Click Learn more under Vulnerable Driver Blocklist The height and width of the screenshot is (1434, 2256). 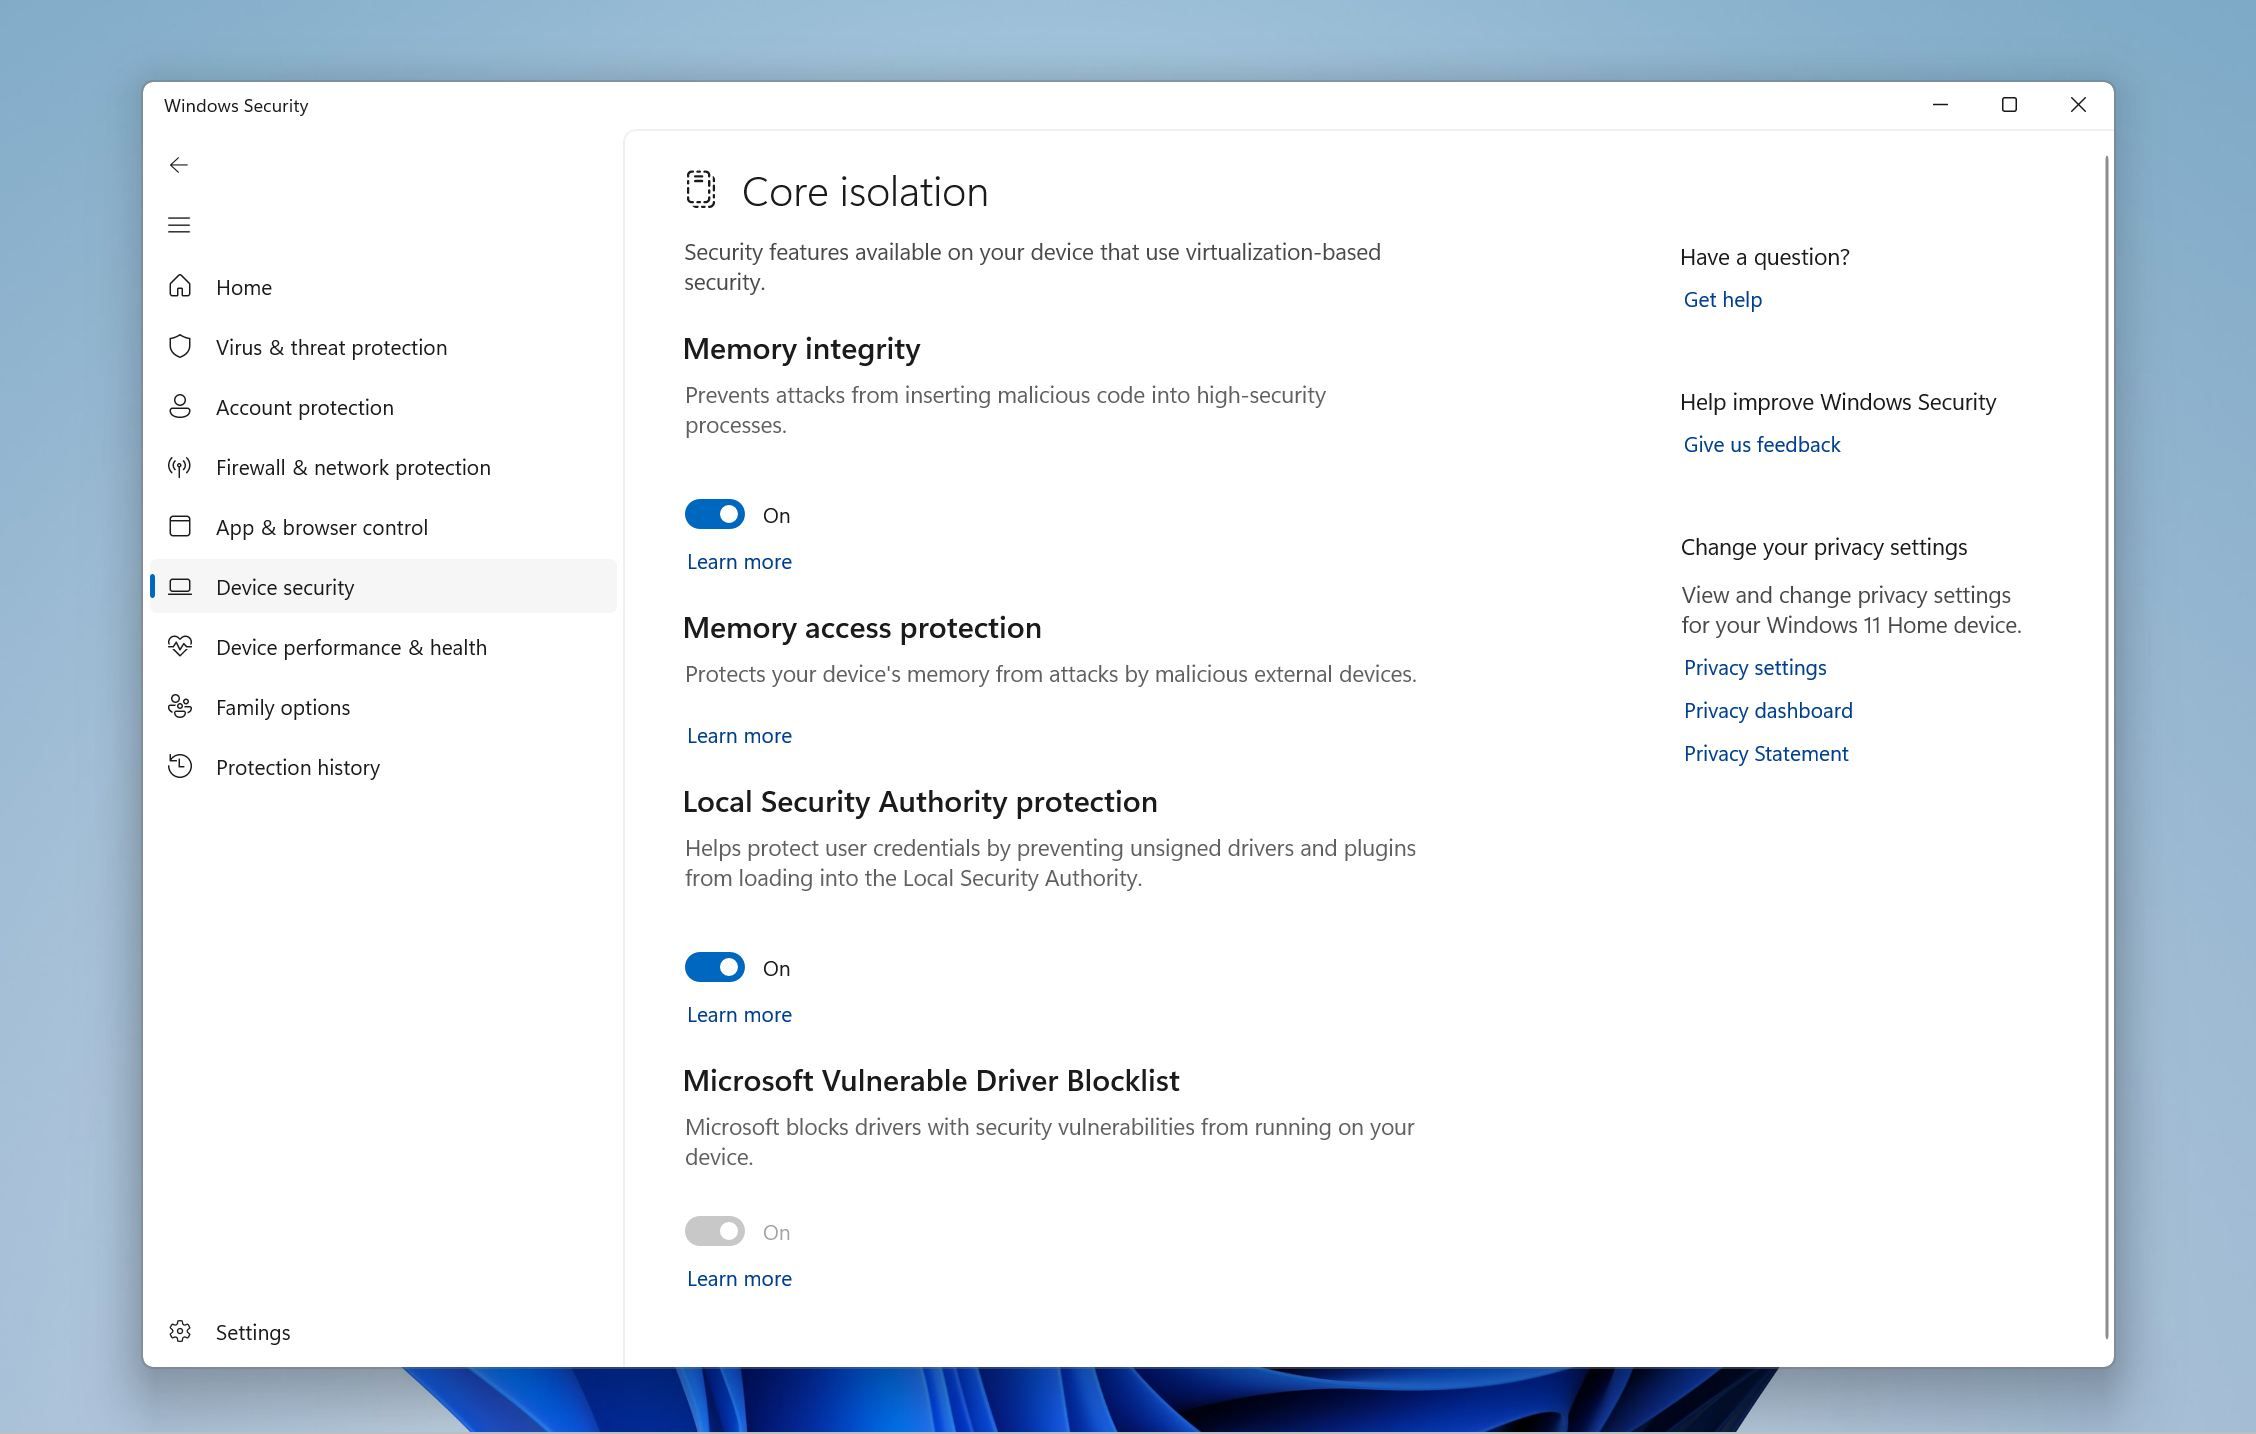[x=739, y=1278]
